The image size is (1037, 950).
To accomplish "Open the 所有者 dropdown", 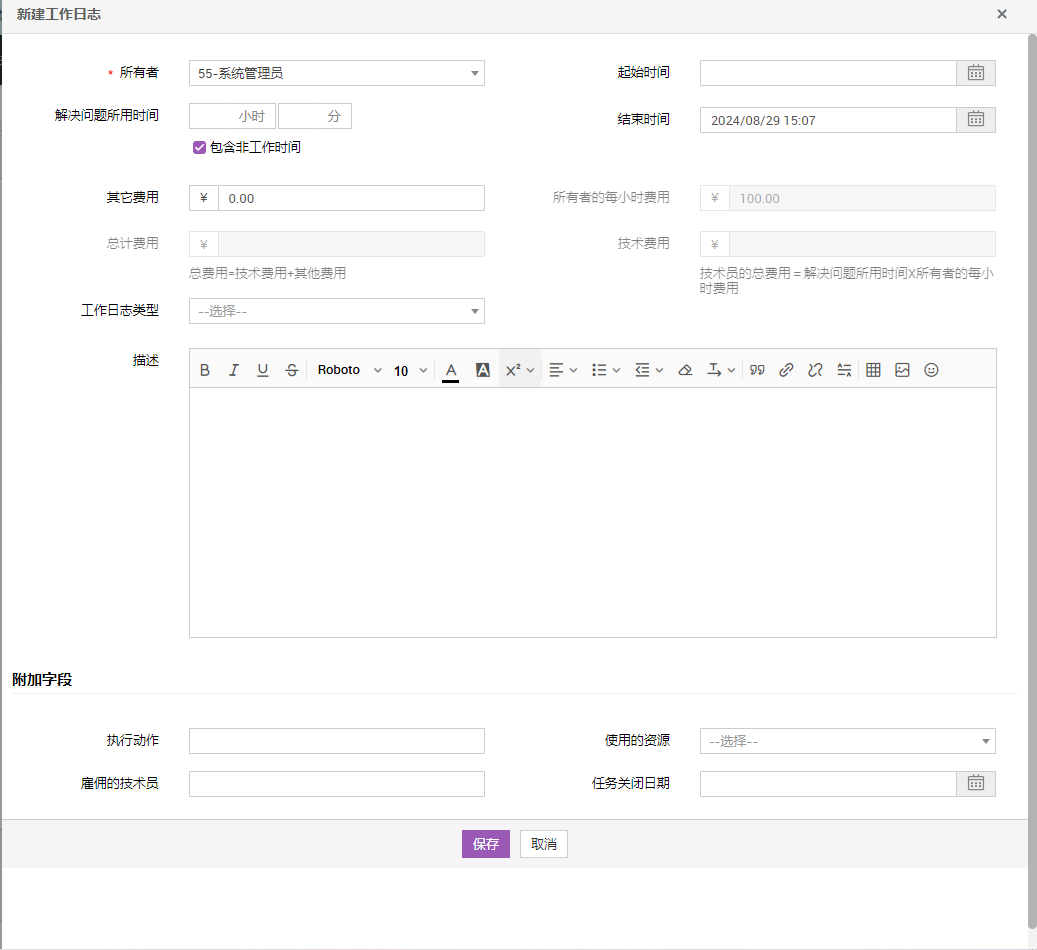I will click(336, 73).
